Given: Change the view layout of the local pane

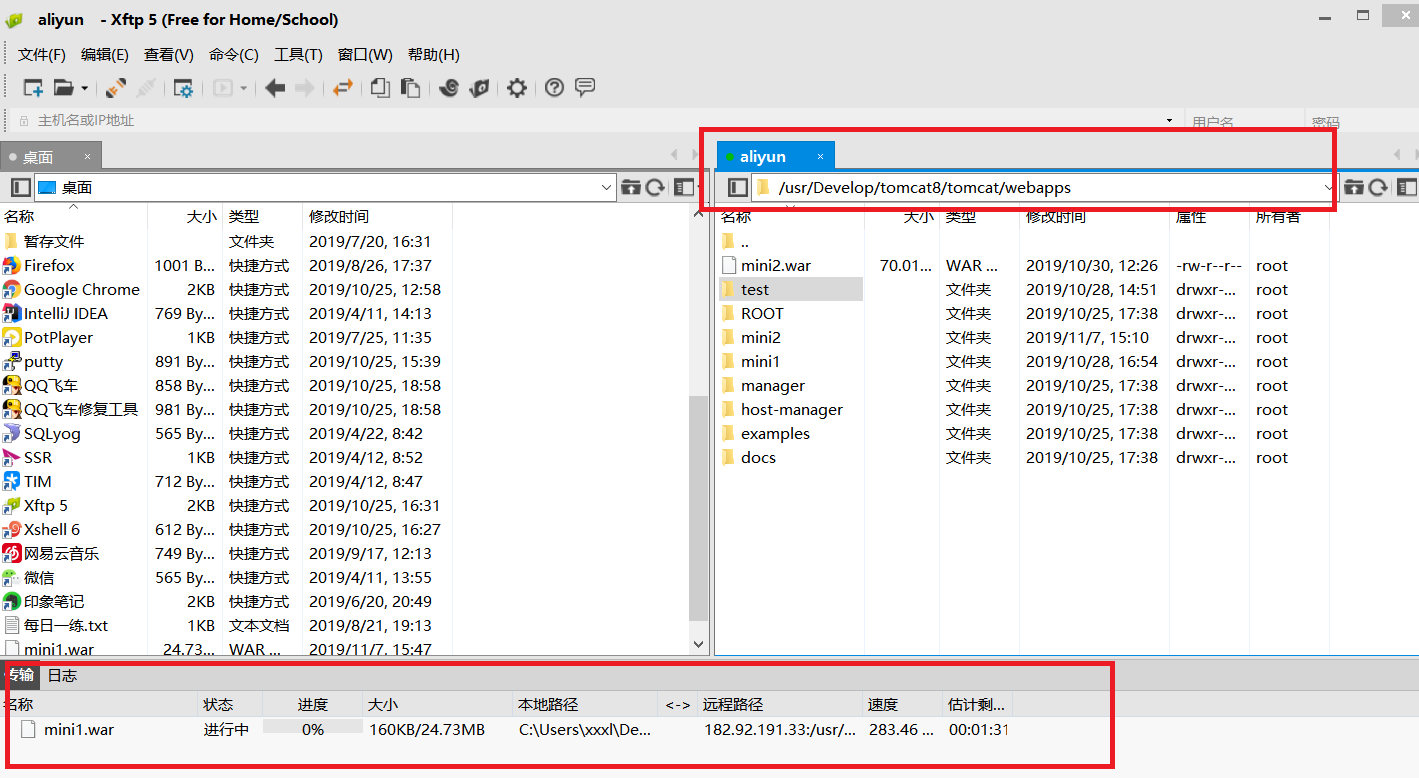Looking at the screenshot, I should tap(684, 187).
